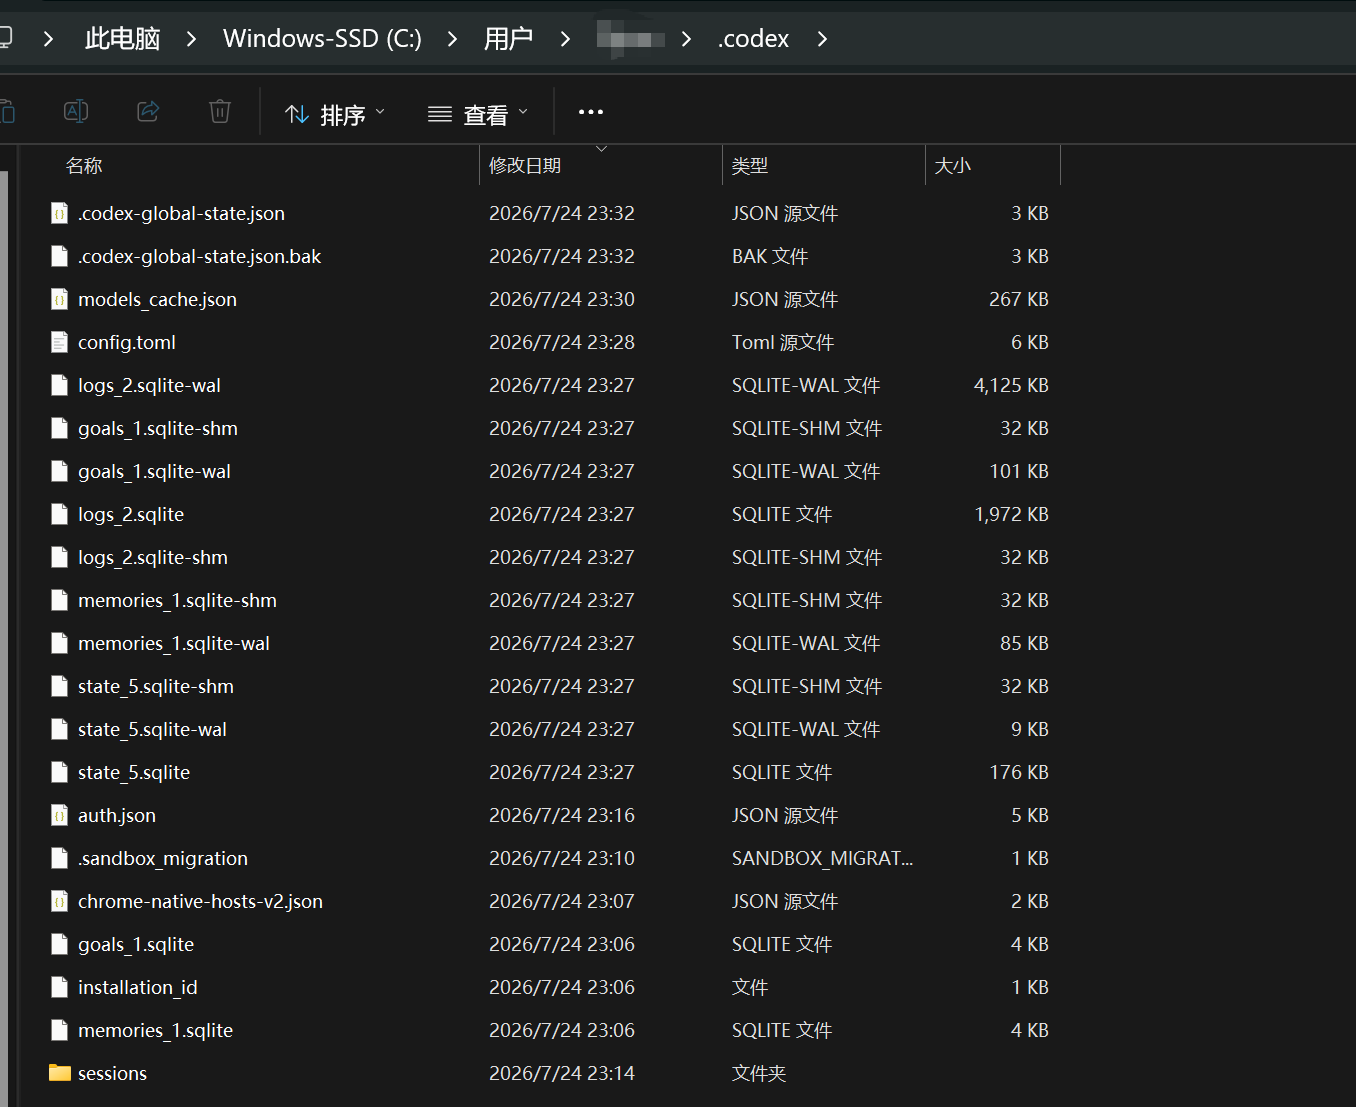Viewport: 1356px width, 1107px height.
Task: Click the icon of state_5.sqlite-wal
Action: (60, 729)
